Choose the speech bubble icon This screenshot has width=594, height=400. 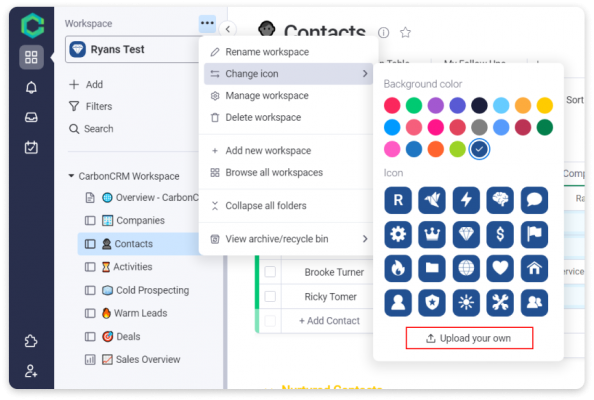point(534,200)
